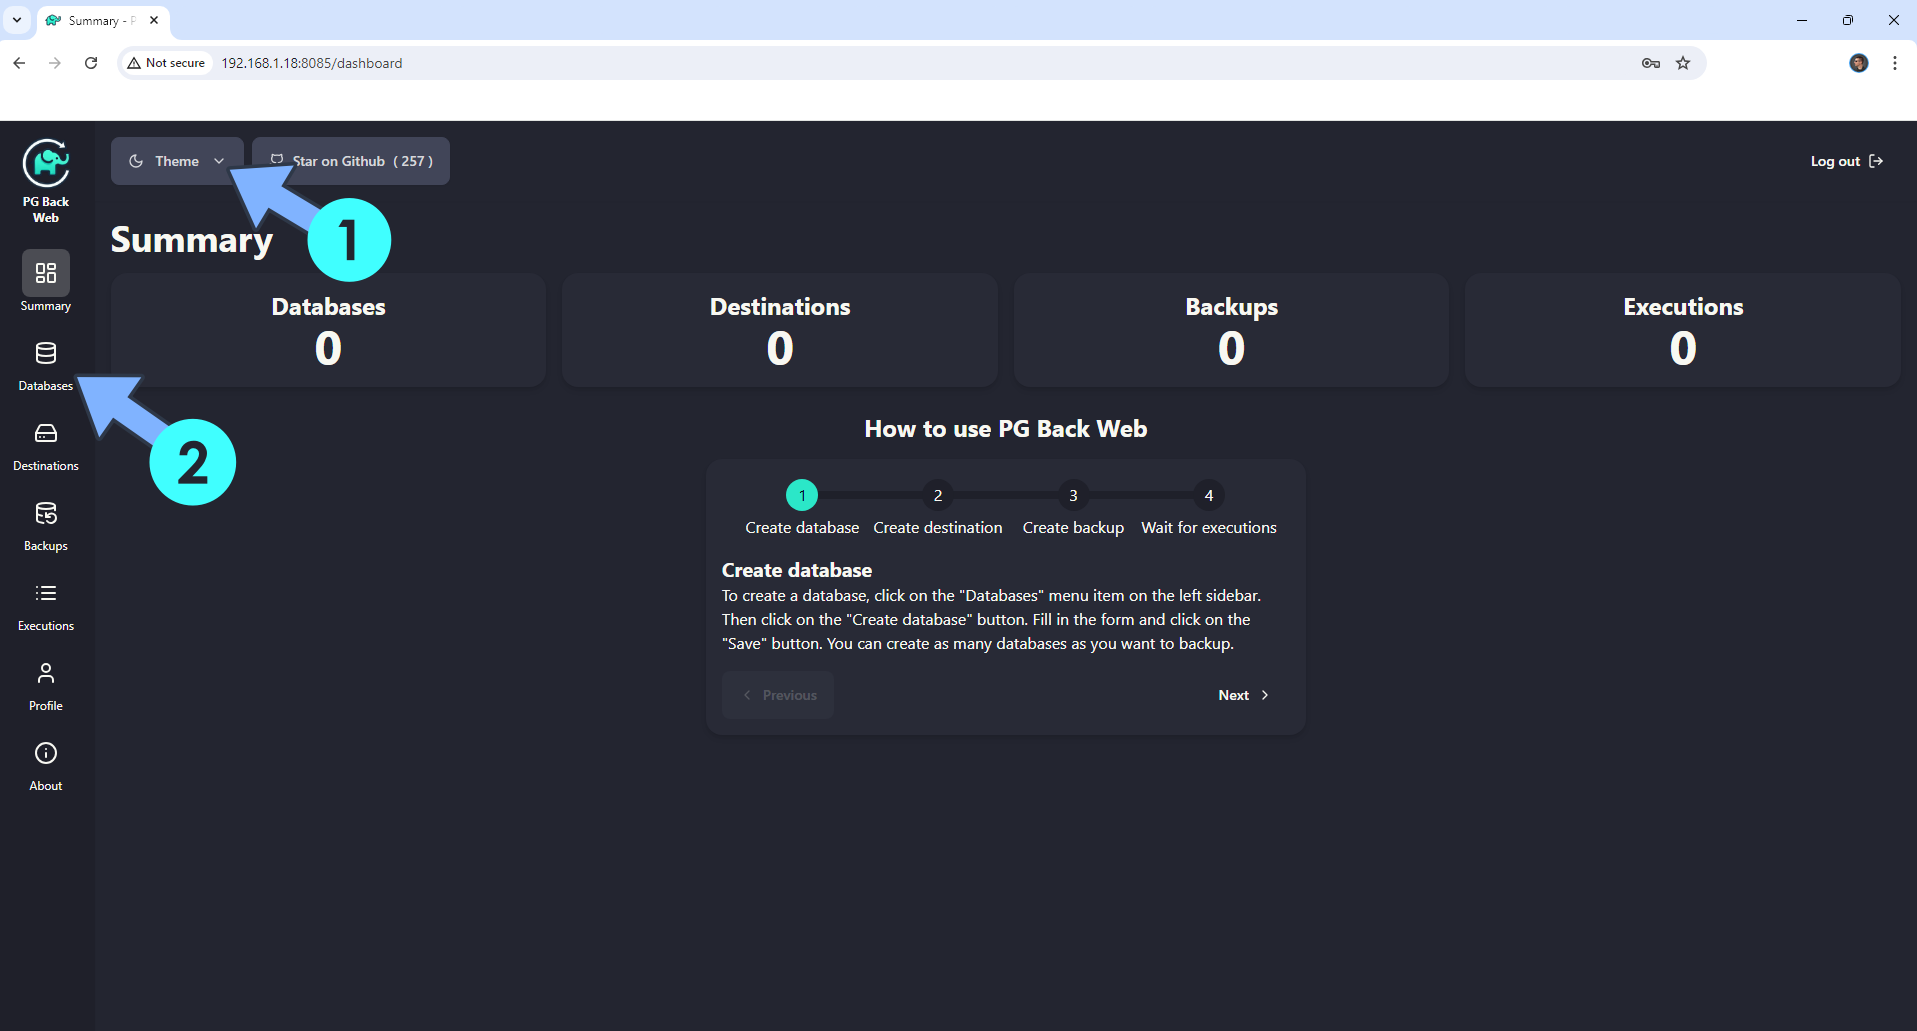Click the 'Create database' bold subheading

797,570
